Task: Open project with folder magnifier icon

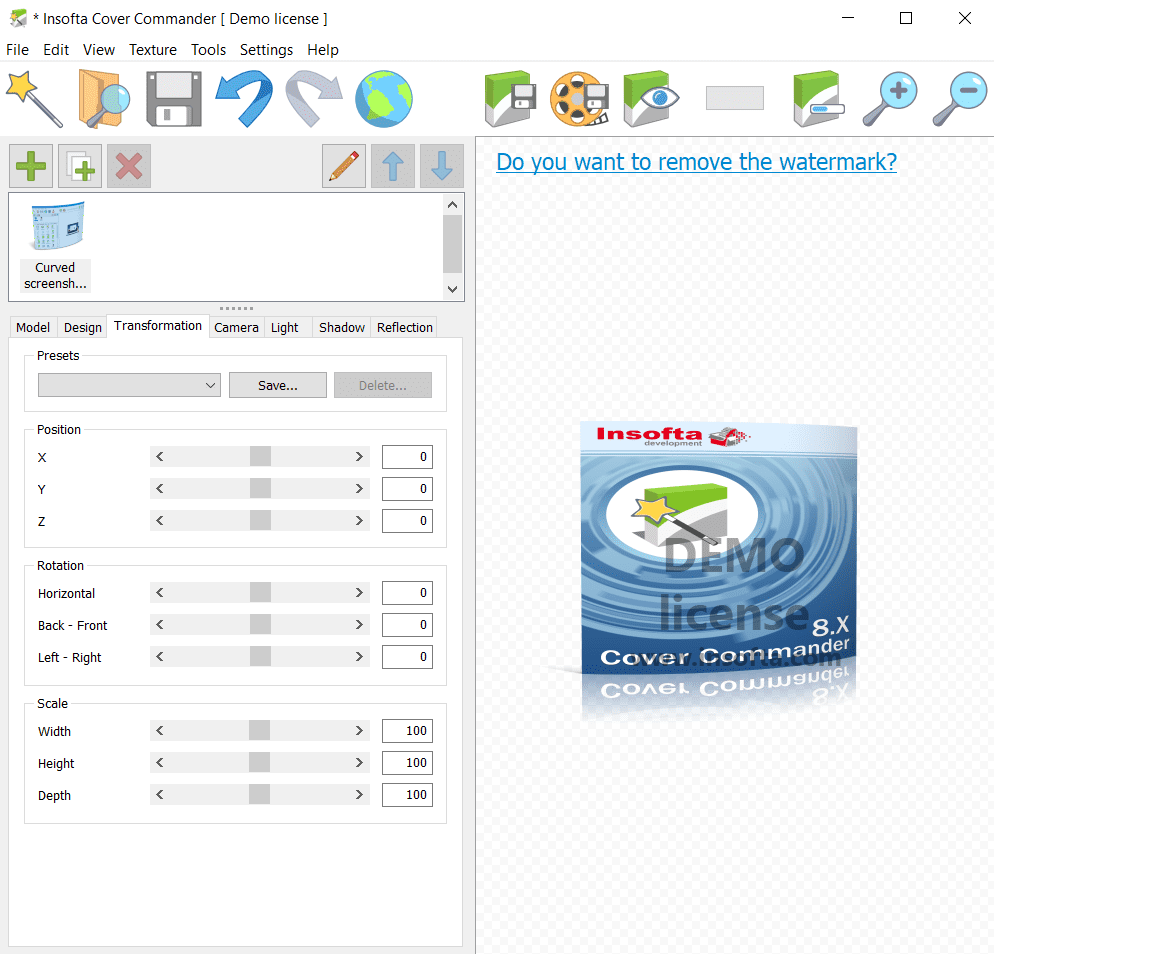Action: [x=104, y=98]
